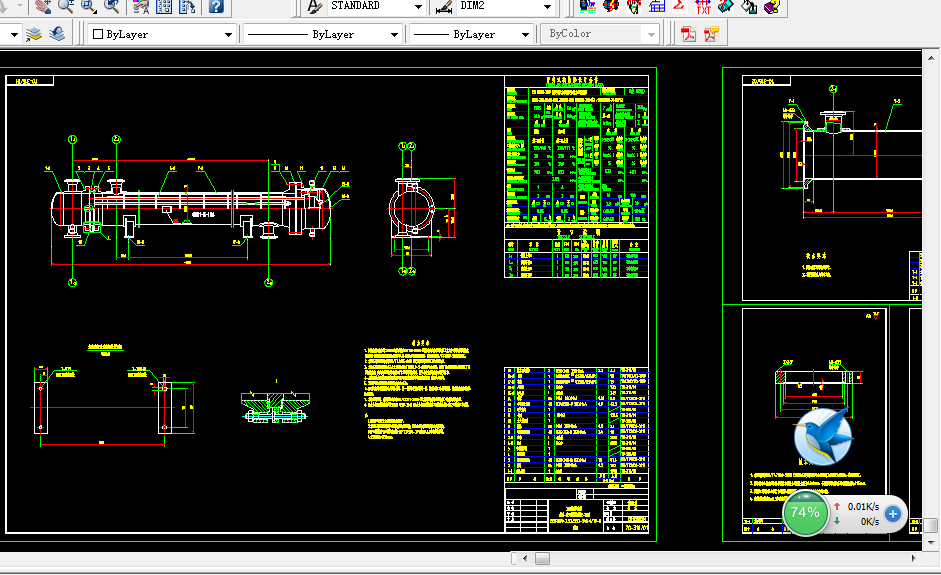941x575 pixels.
Task: Open the ByLayer color control dropdown
Action: 228,35
